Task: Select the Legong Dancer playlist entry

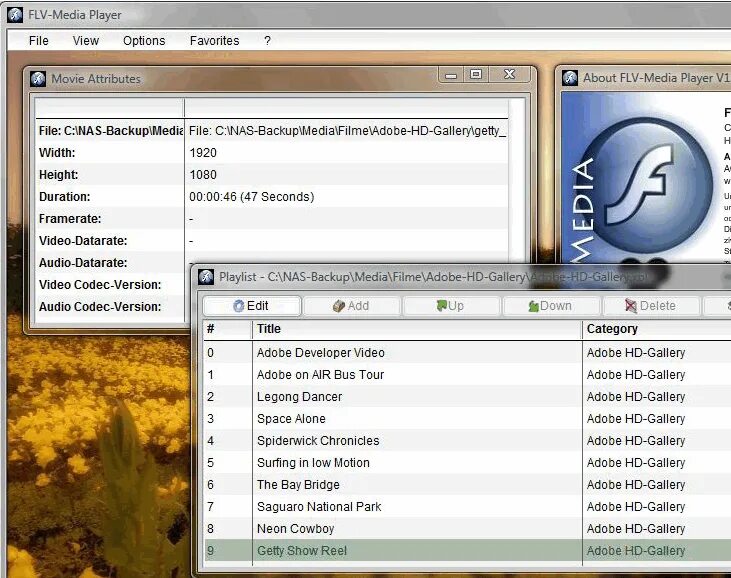Action: pos(467,397)
